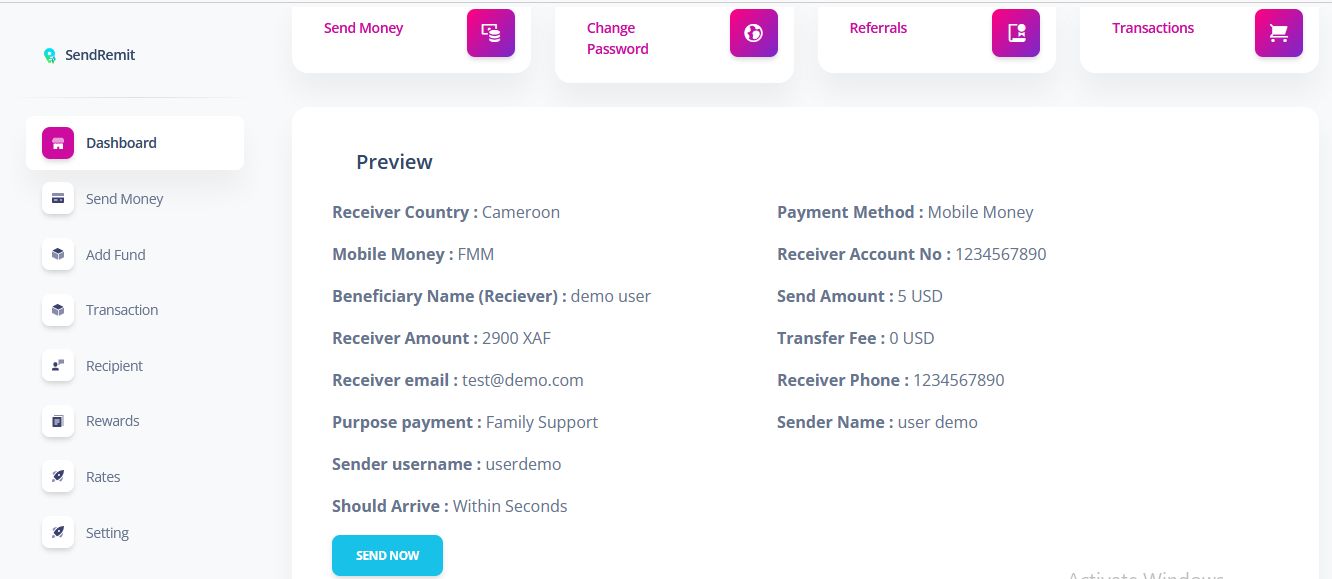Click the Send Money sidebar icon

tap(58, 199)
